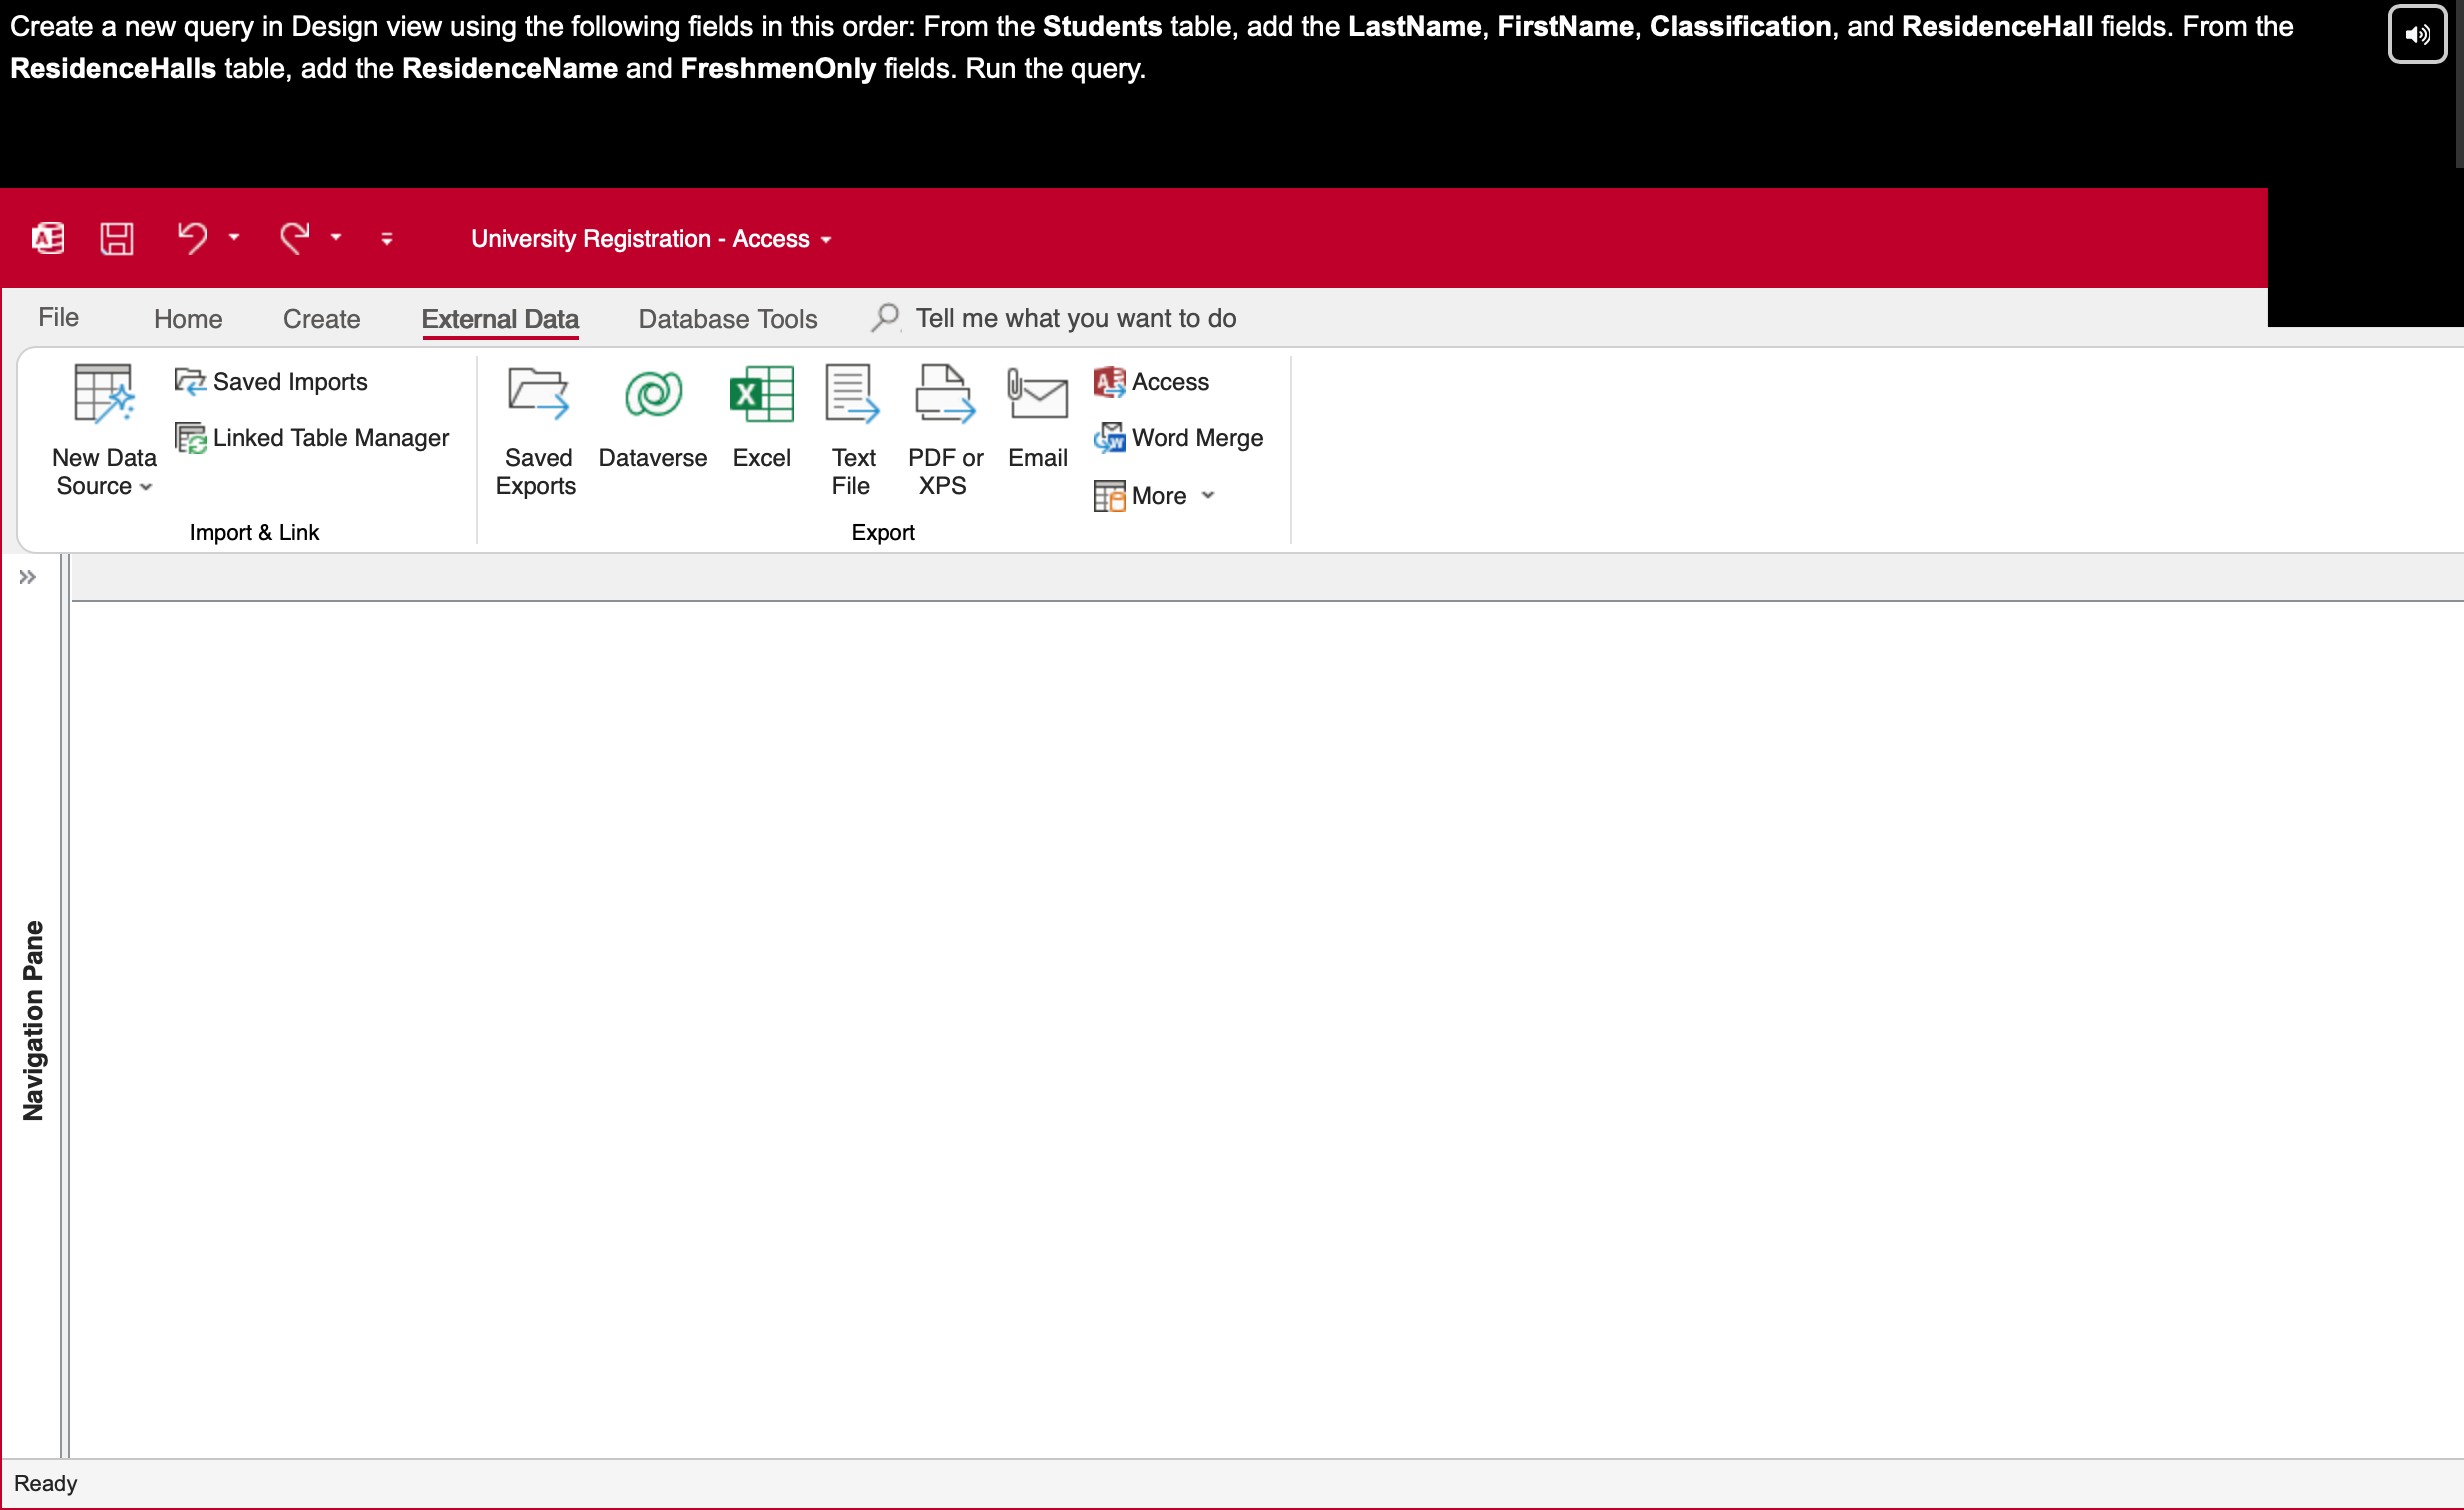Open Linked Table Manager
2464x1510 pixels.
pos(313,438)
